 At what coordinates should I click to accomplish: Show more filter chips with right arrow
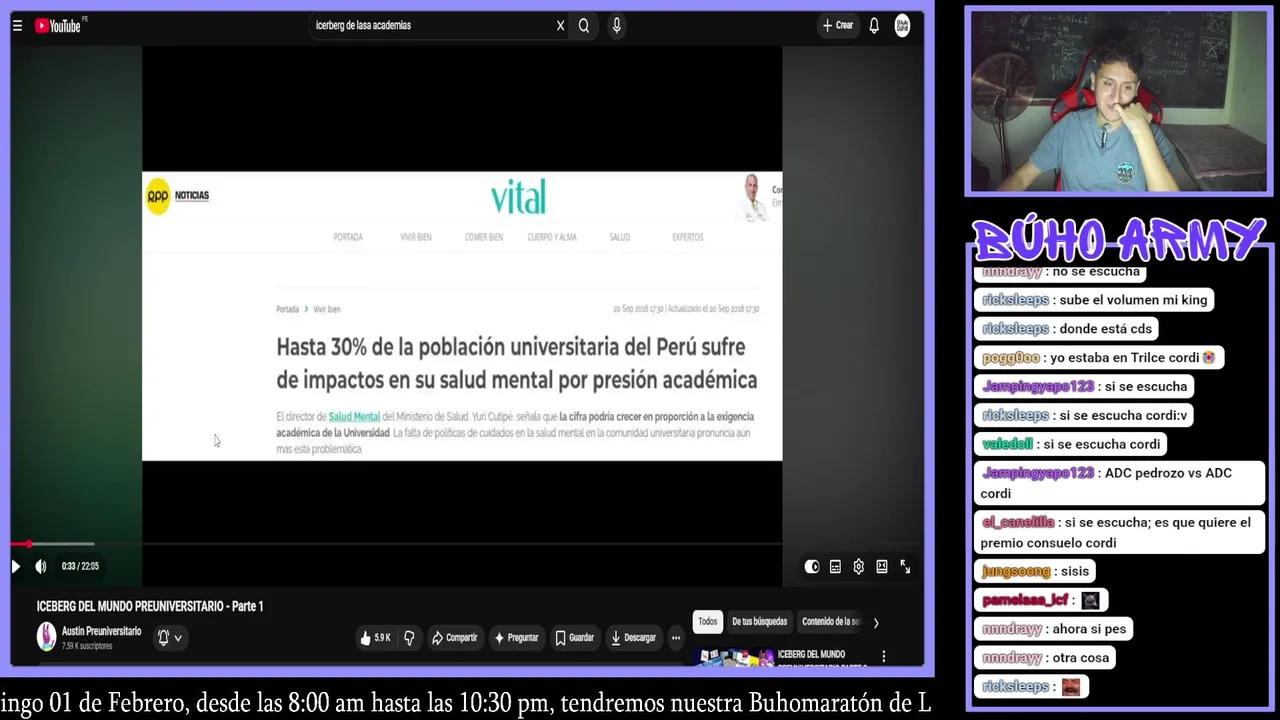coord(876,623)
